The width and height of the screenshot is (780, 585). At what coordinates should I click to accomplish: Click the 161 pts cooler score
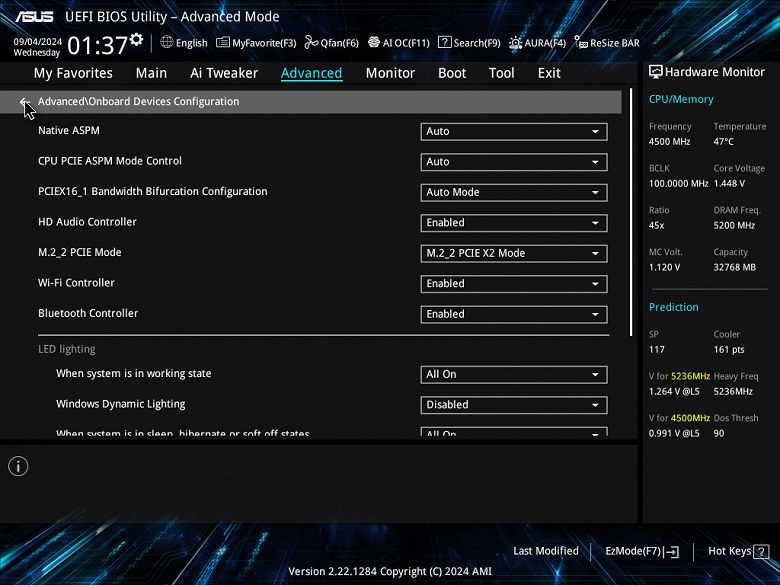[x=729, y=349]
